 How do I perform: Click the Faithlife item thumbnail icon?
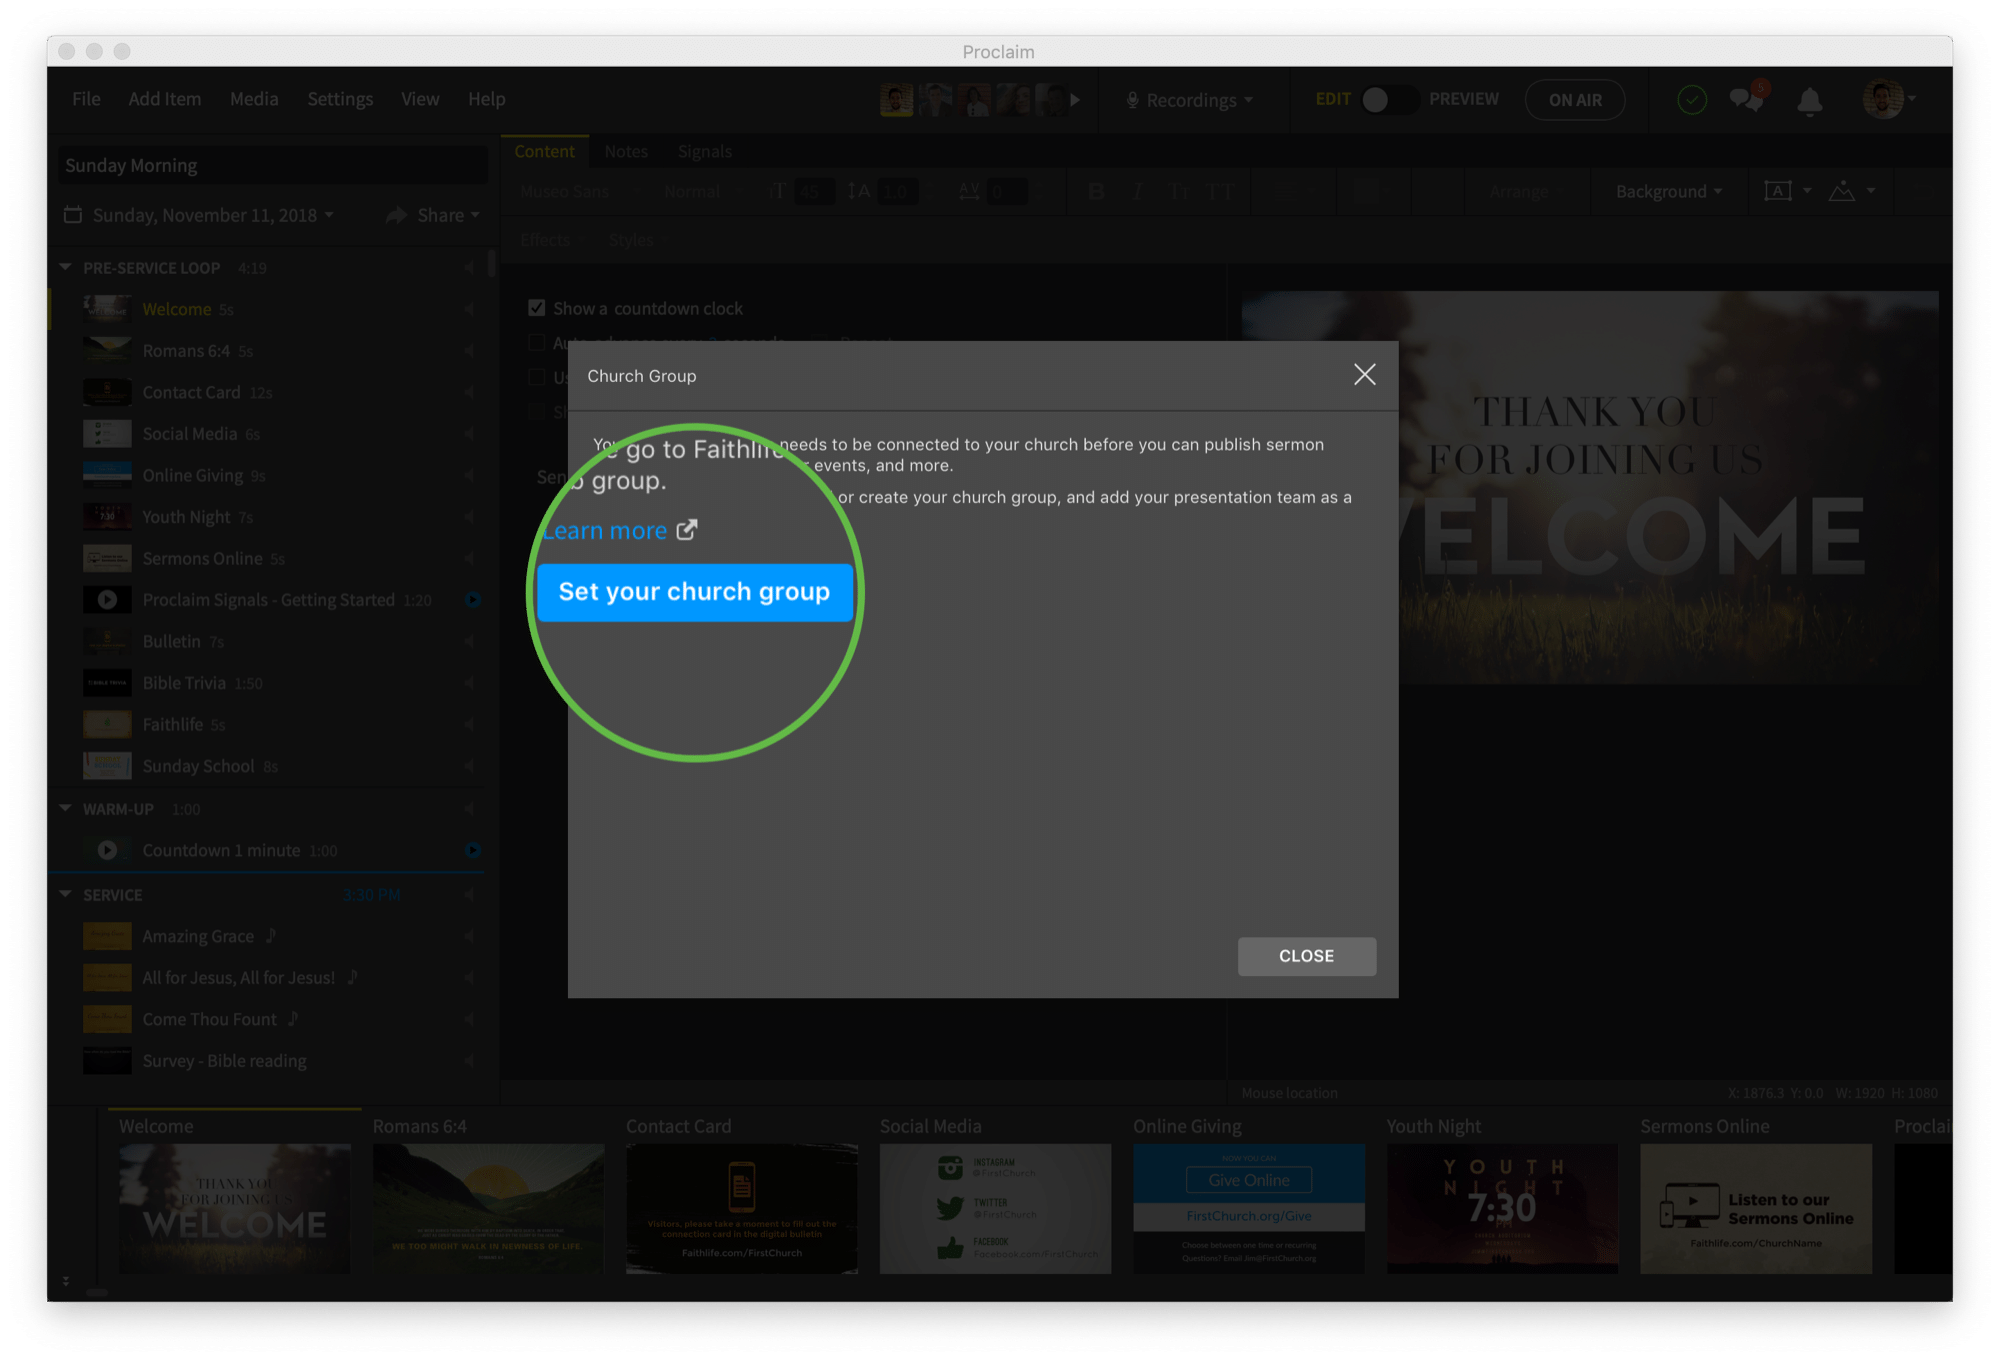(107, 724)
